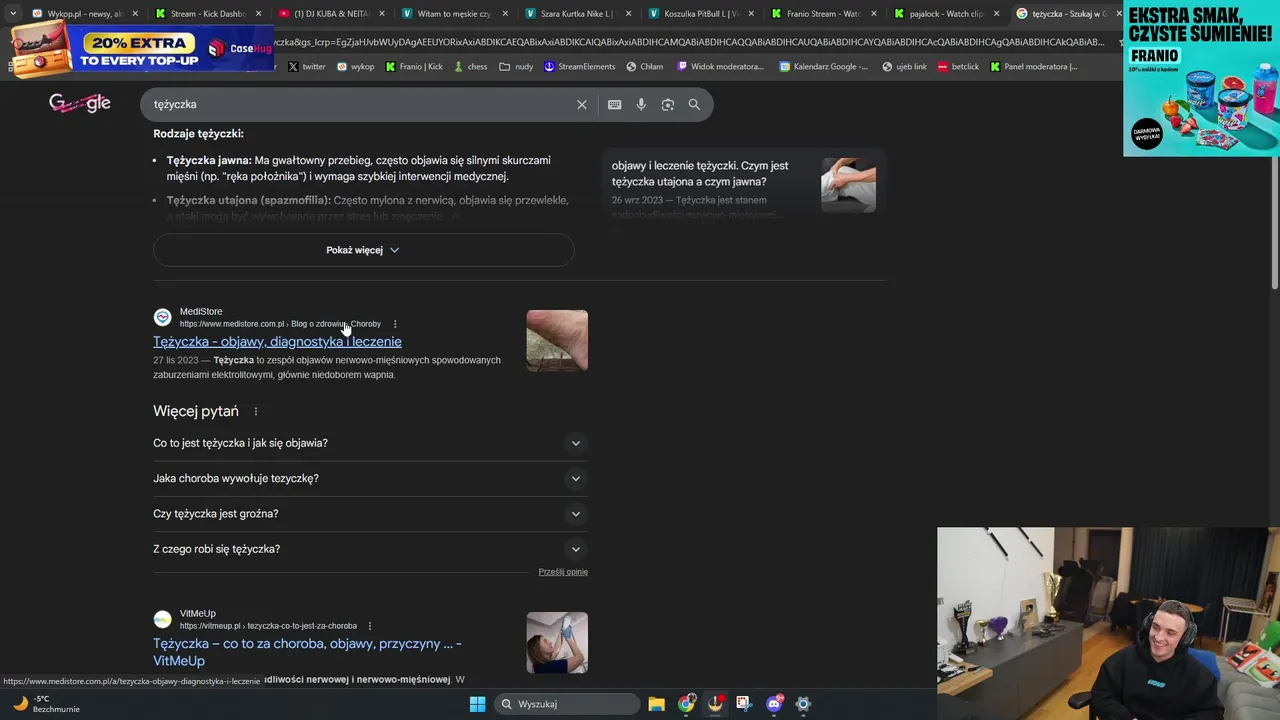Open Discord from taskbar
This screenshot has height=720, width=1280.
pyautogui.click(x=774, y=704)
